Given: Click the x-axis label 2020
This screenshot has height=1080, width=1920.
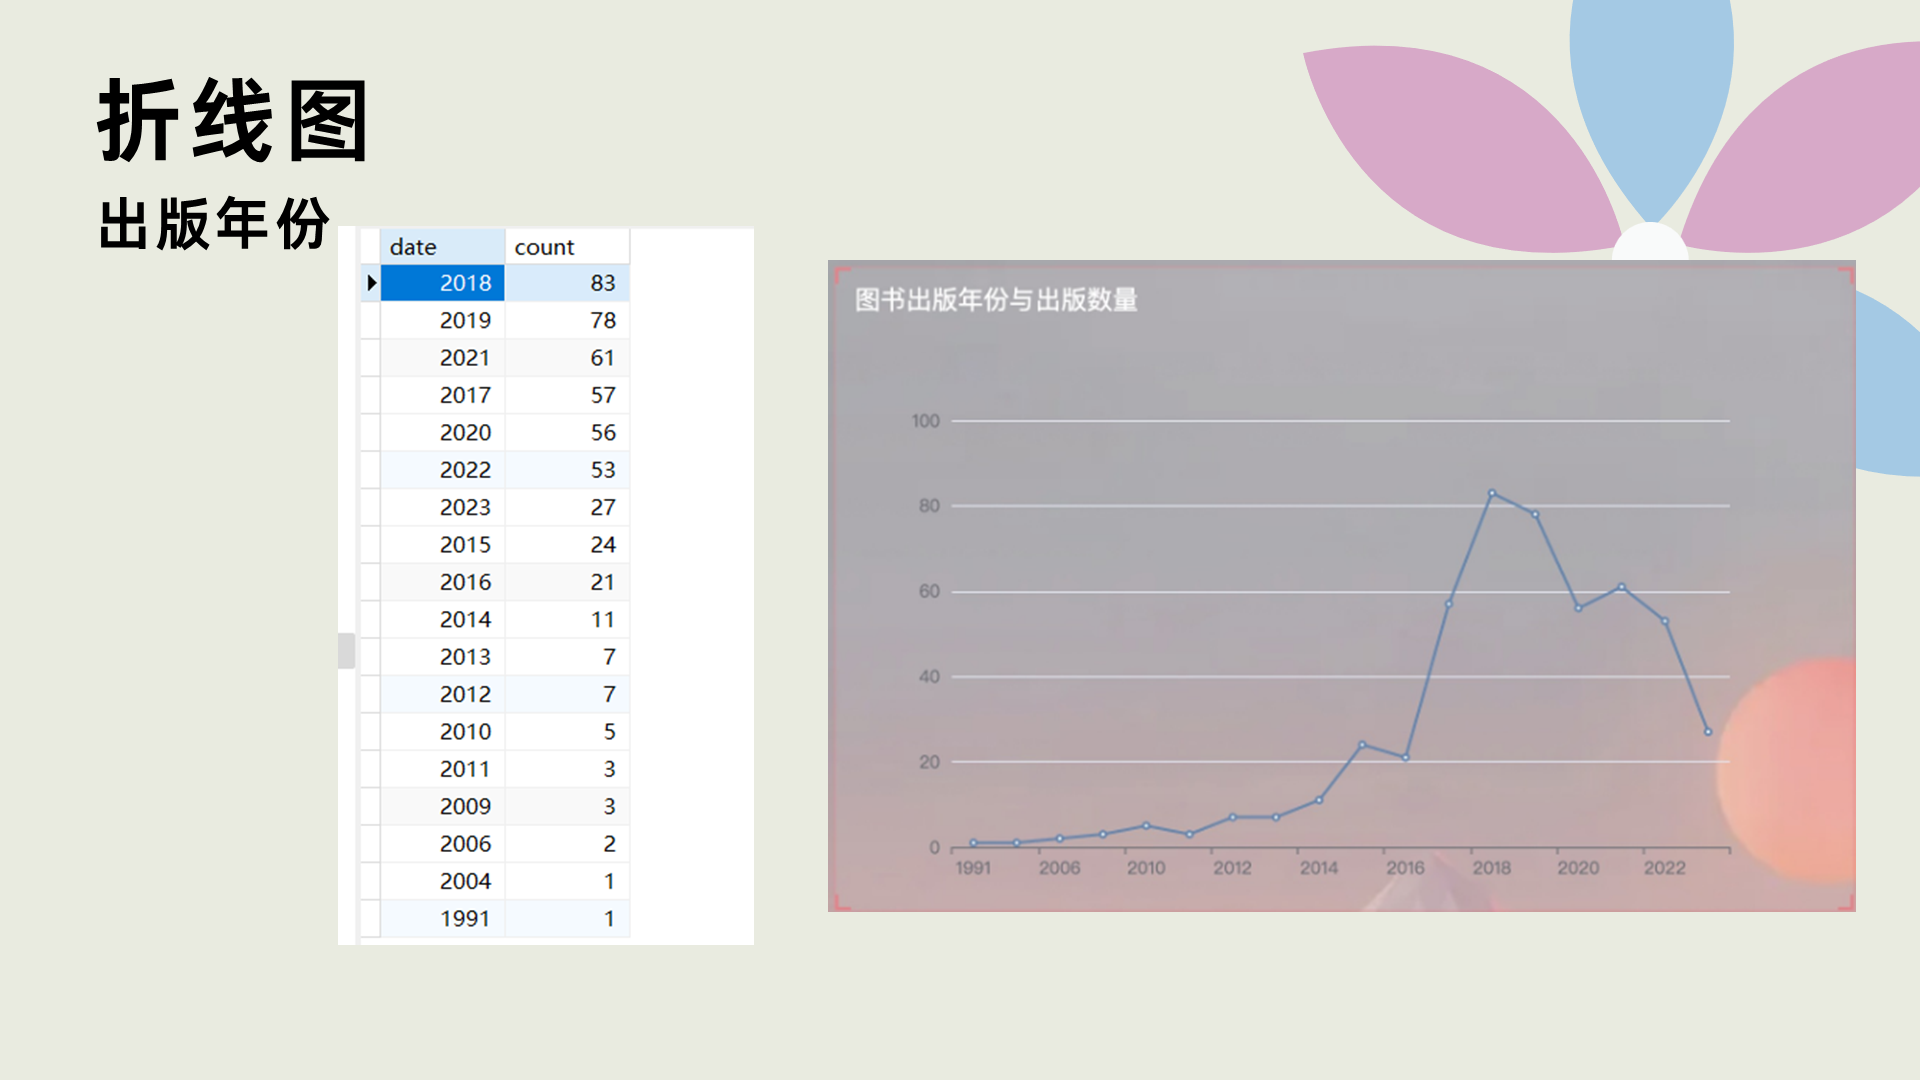Looking at the screenshot, I should [1578, 868].
